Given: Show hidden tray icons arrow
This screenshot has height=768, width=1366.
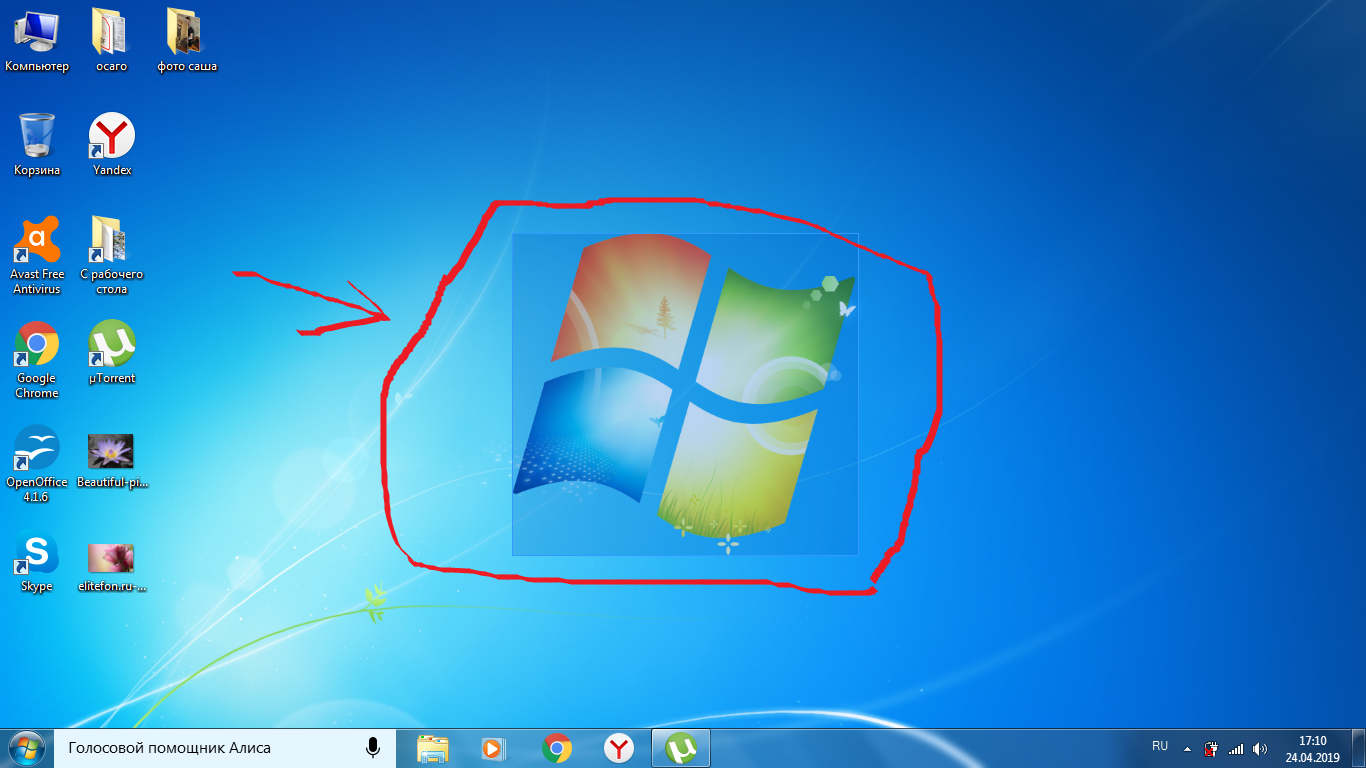Looking at the screenshot, I should click(1187, 748).
